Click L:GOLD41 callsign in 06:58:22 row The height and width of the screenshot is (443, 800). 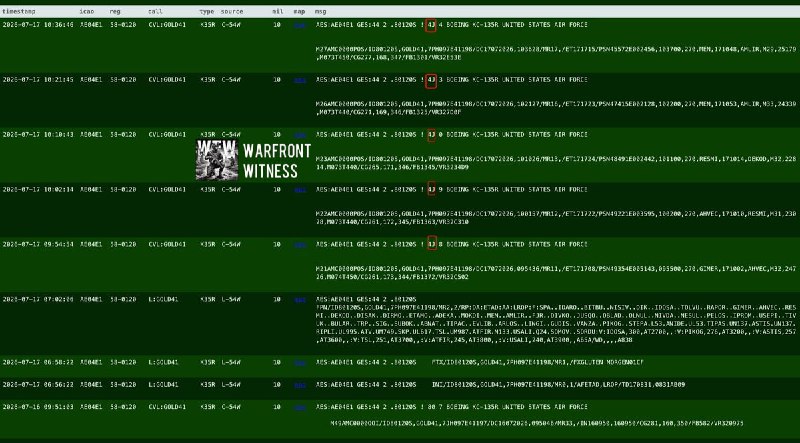tap(163, 362)
